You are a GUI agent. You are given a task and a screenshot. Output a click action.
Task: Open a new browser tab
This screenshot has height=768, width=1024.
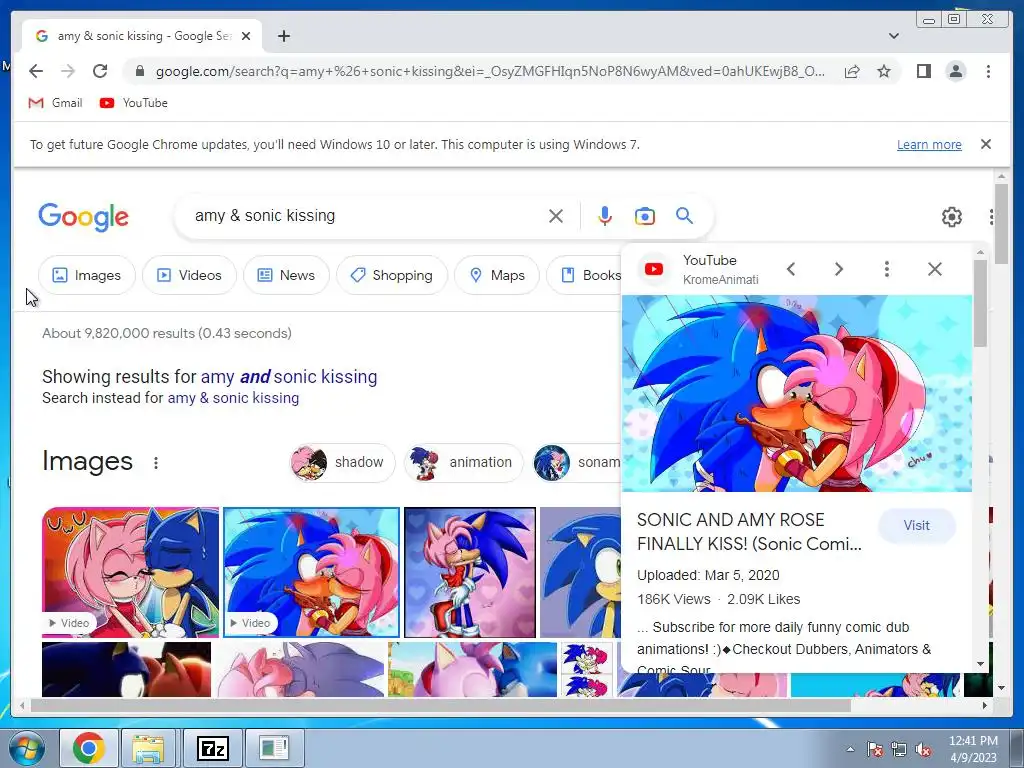click(283, 36)
